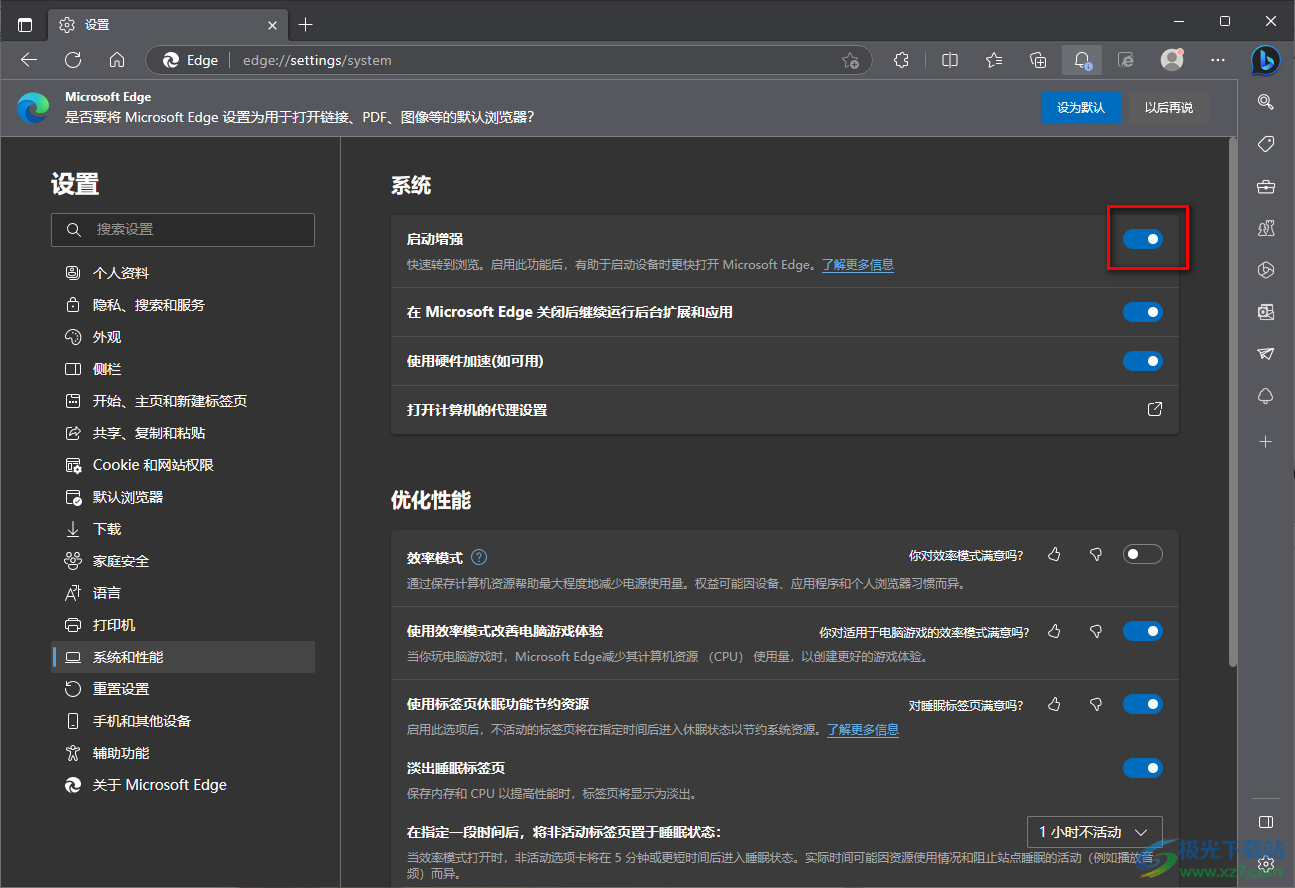Image resolution: width=1295 pixels, height=888 pixels.
Task: Open the Extensions puzzle icon
Action: [902, 60]
